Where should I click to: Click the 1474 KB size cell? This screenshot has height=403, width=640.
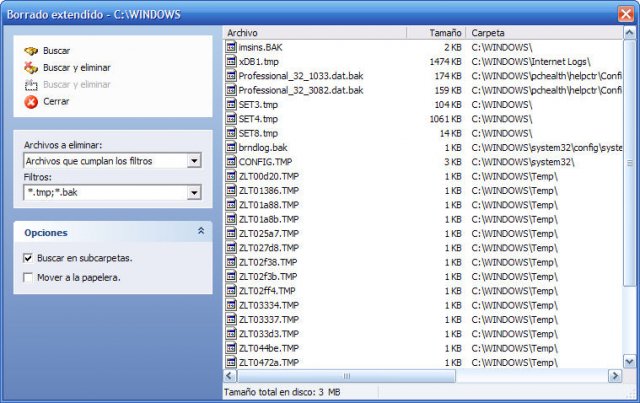click(x=445, y=62)
